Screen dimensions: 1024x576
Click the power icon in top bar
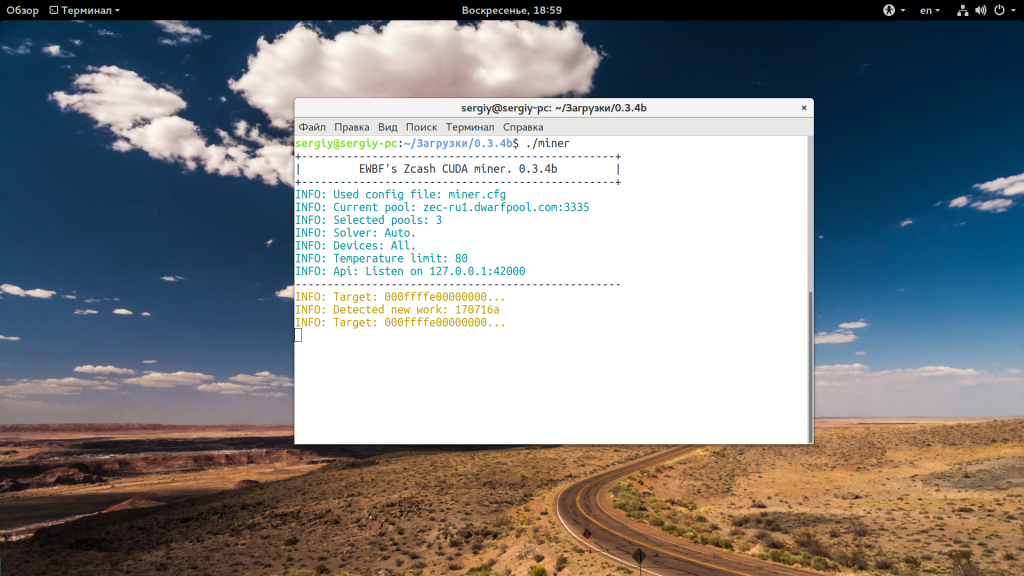click(x=999, y=10)
